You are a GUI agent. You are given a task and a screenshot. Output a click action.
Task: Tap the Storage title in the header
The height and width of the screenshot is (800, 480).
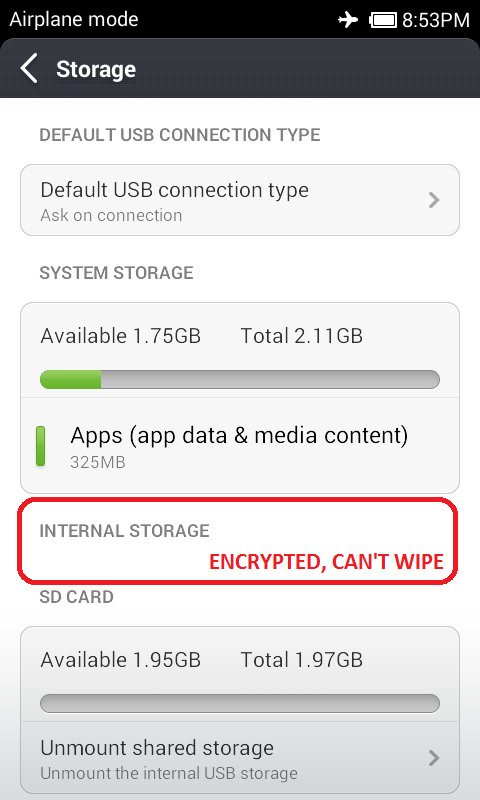coord(96,69)
